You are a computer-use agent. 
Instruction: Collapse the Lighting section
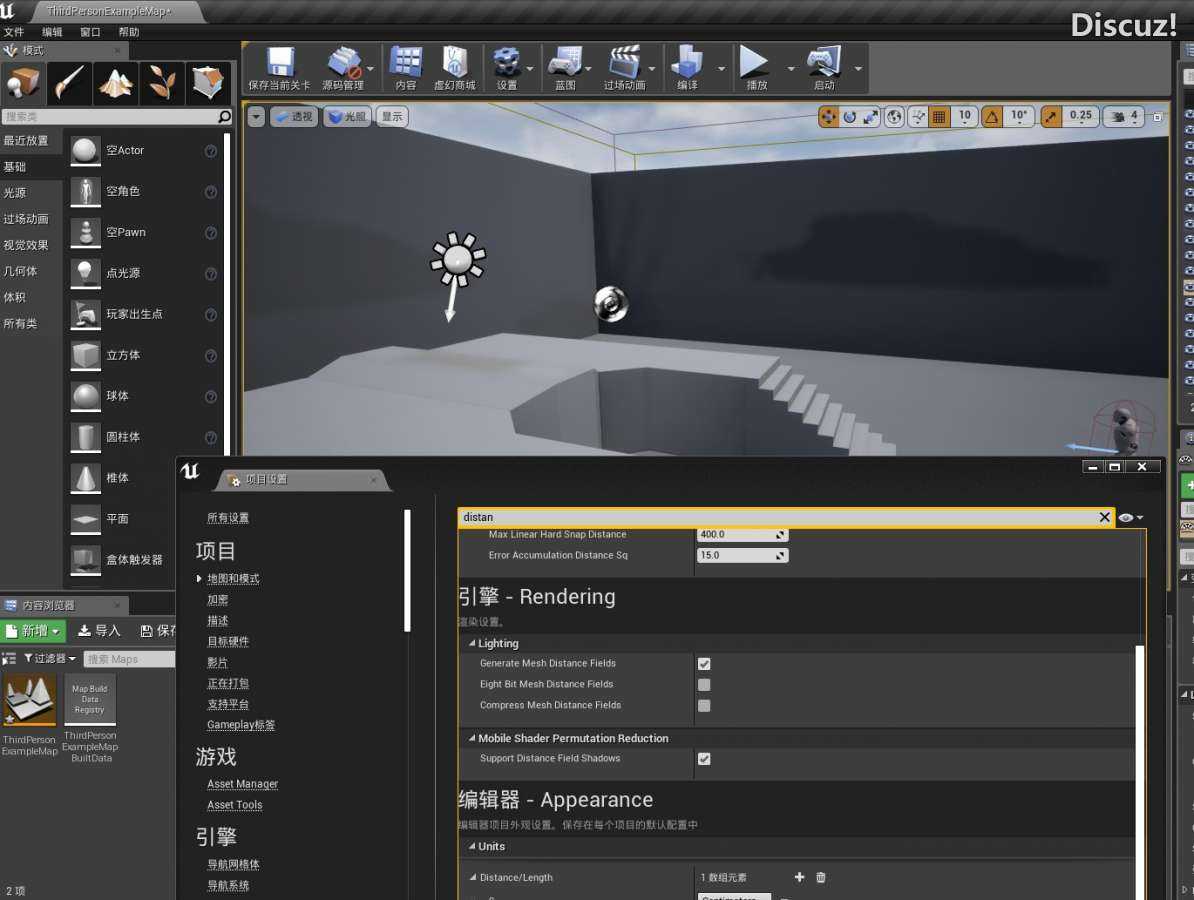(x=472, y=643)
